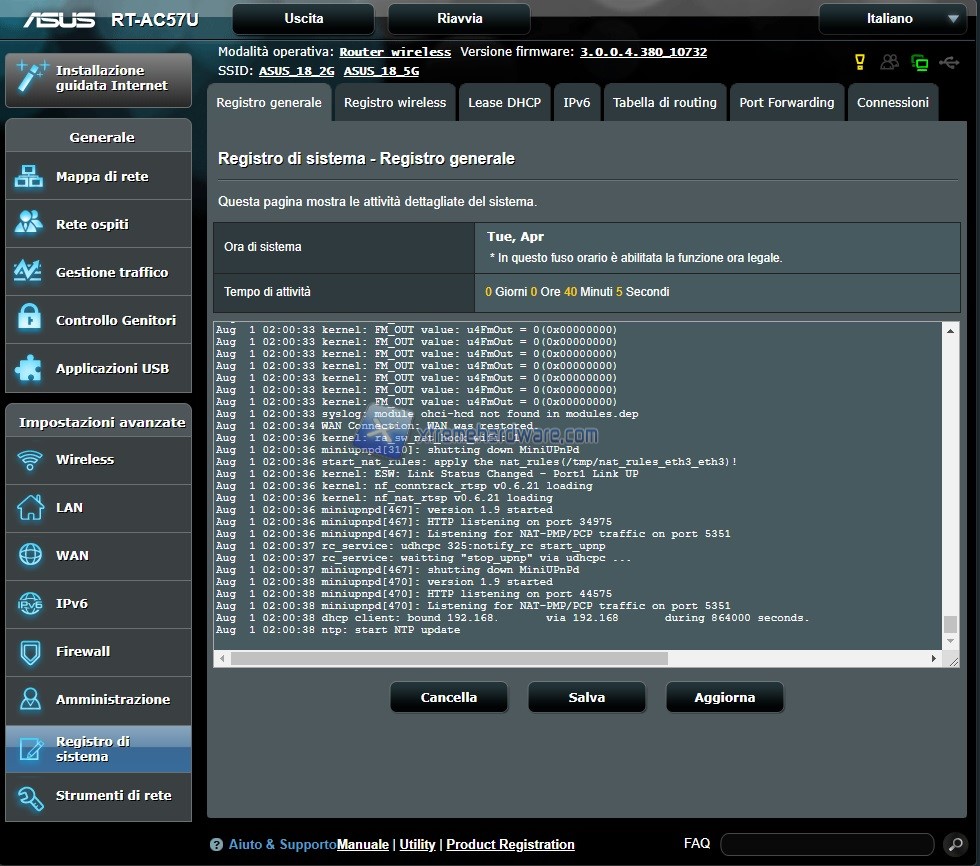
Task: Click the FAQ search input field
Action: pyautogui.click(x=825, y=844)
